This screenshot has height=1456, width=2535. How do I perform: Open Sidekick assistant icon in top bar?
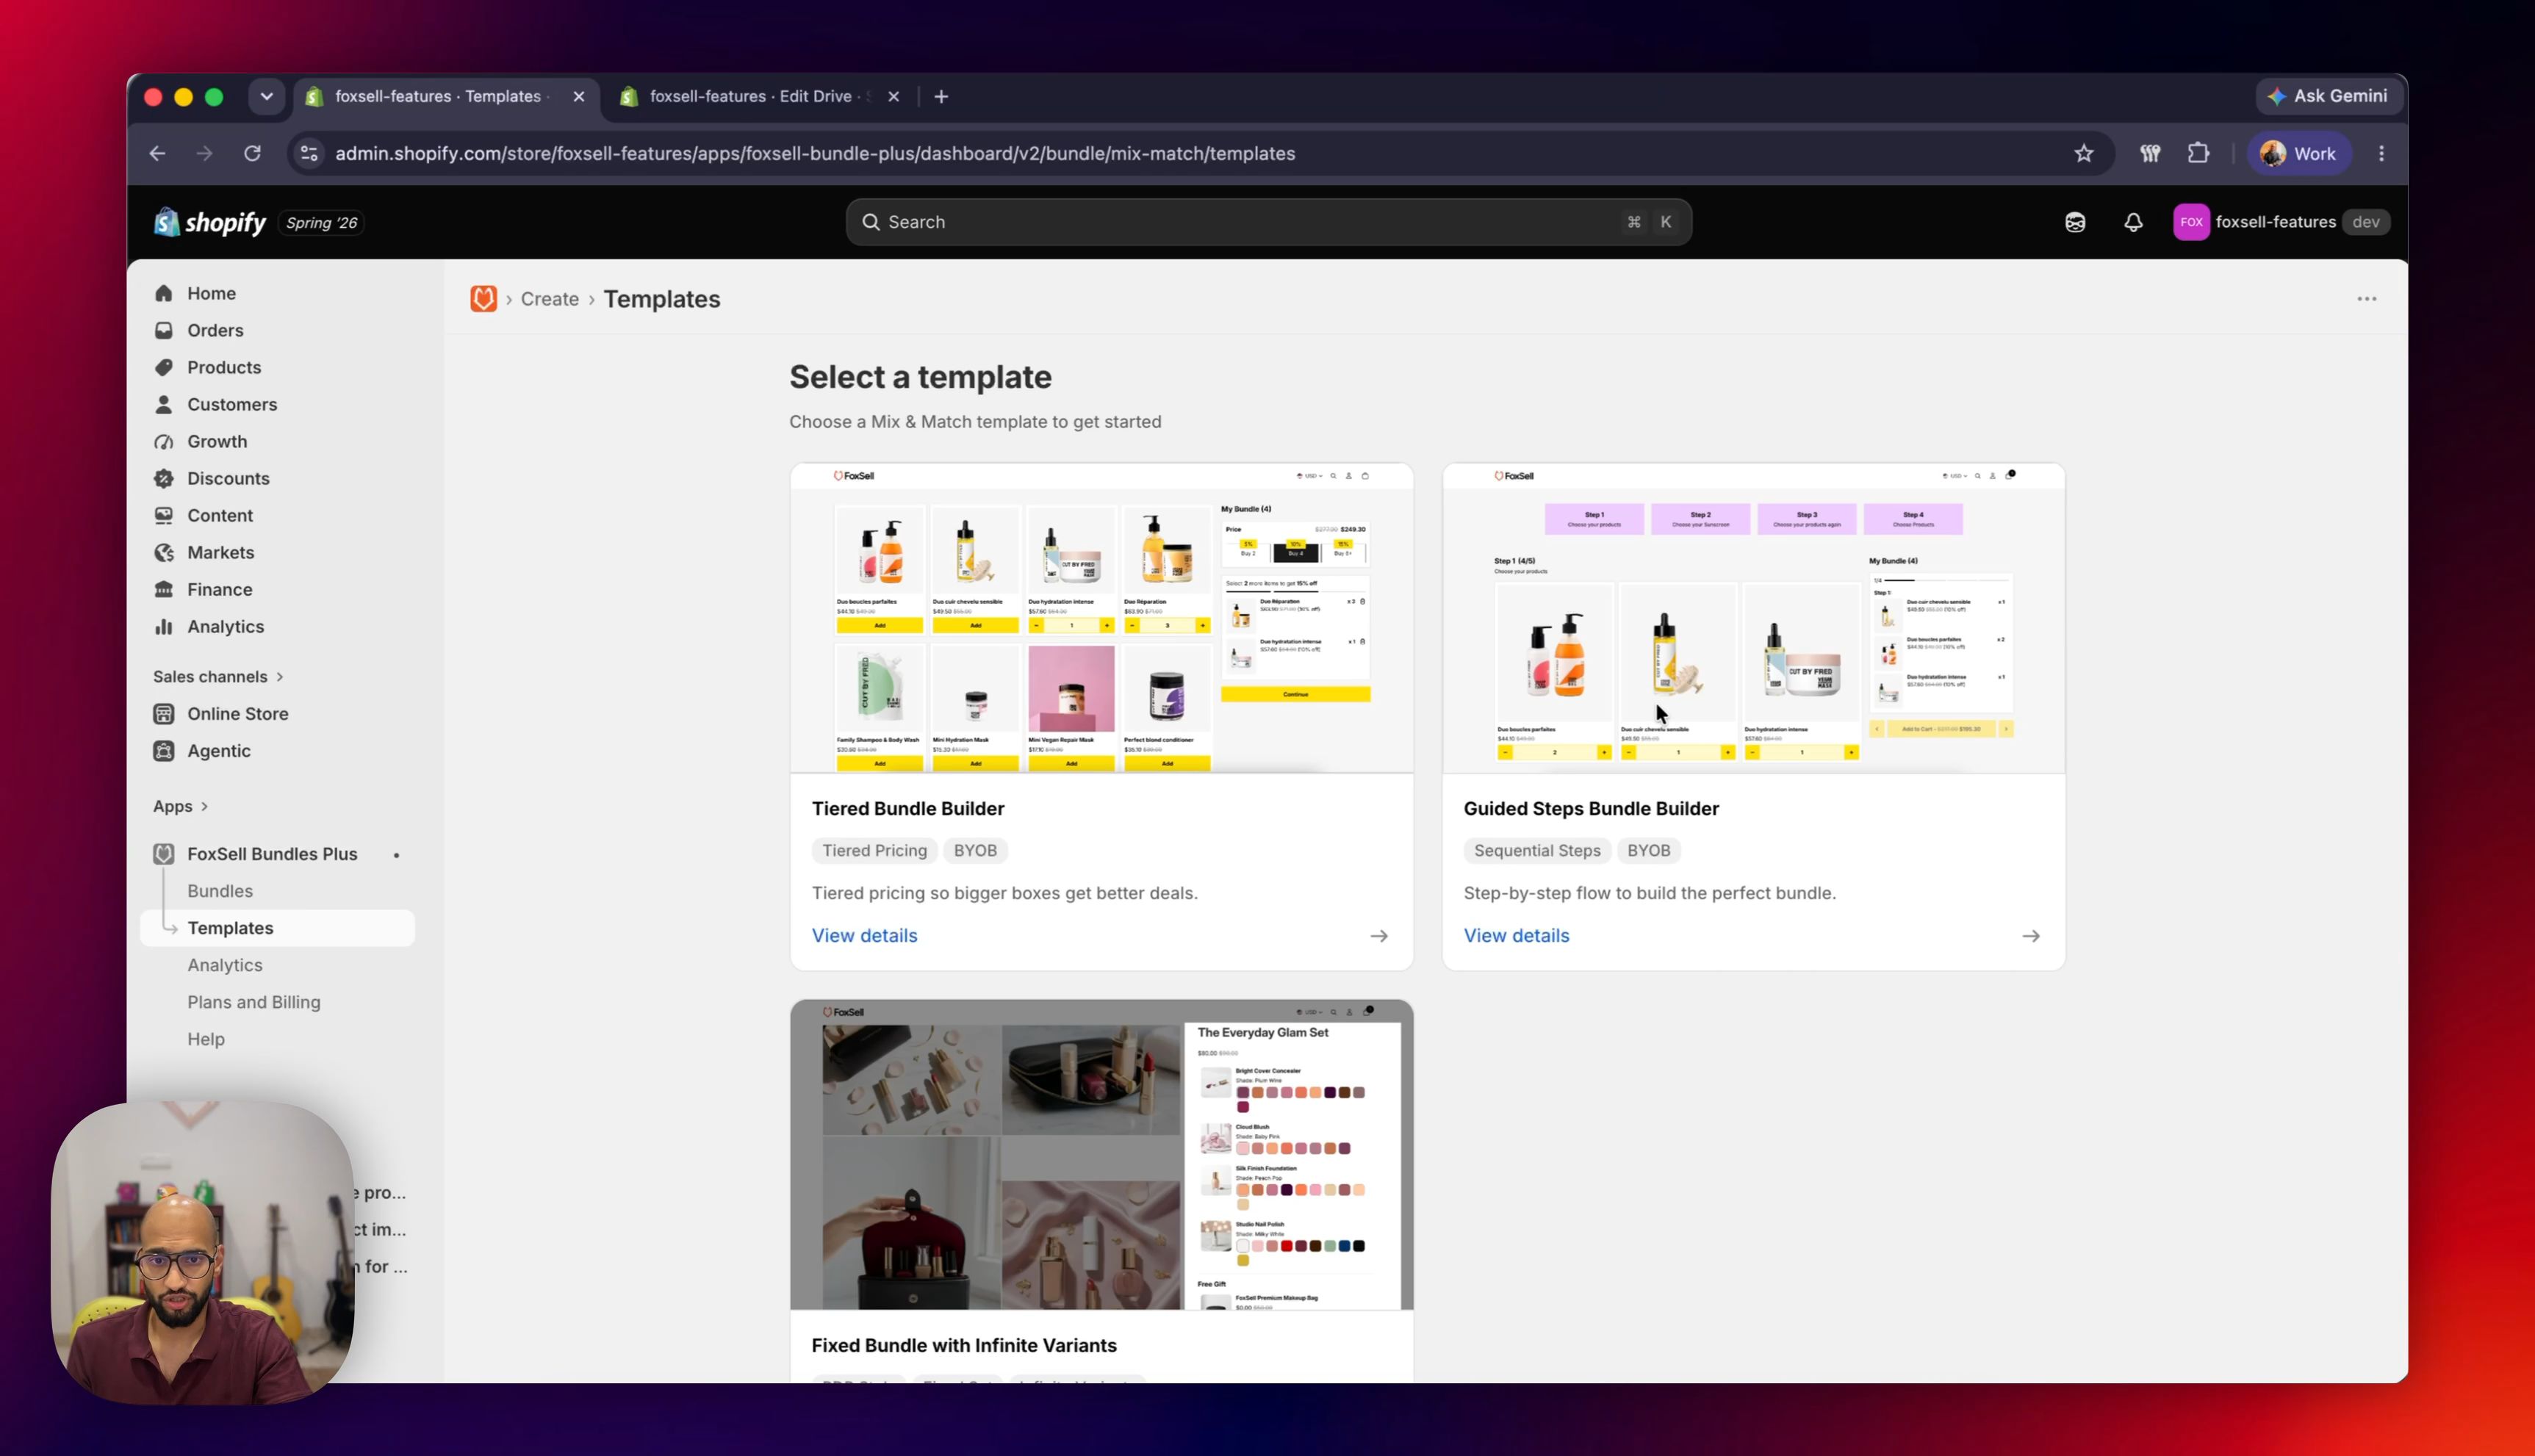click(x=2075, y=222)
